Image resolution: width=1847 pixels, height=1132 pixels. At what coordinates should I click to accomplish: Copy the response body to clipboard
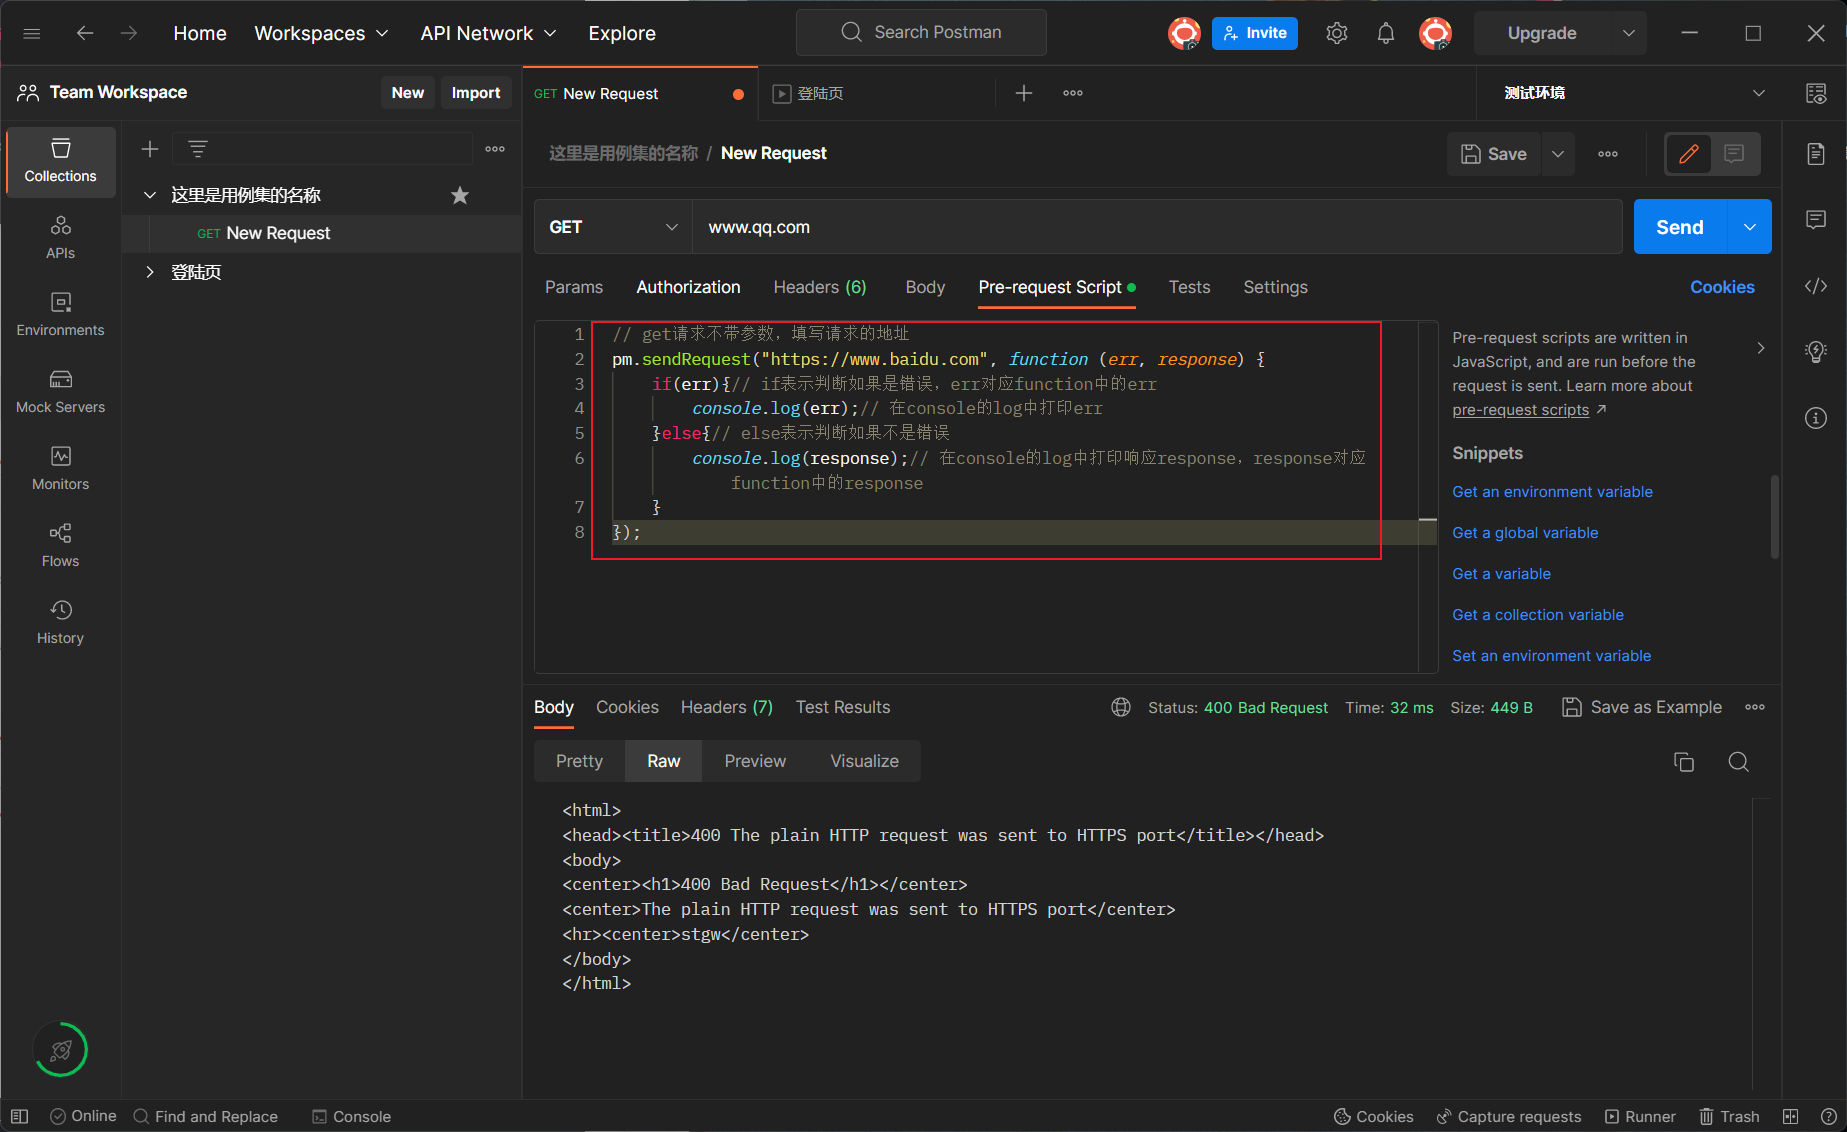[x=1683, y=762]
